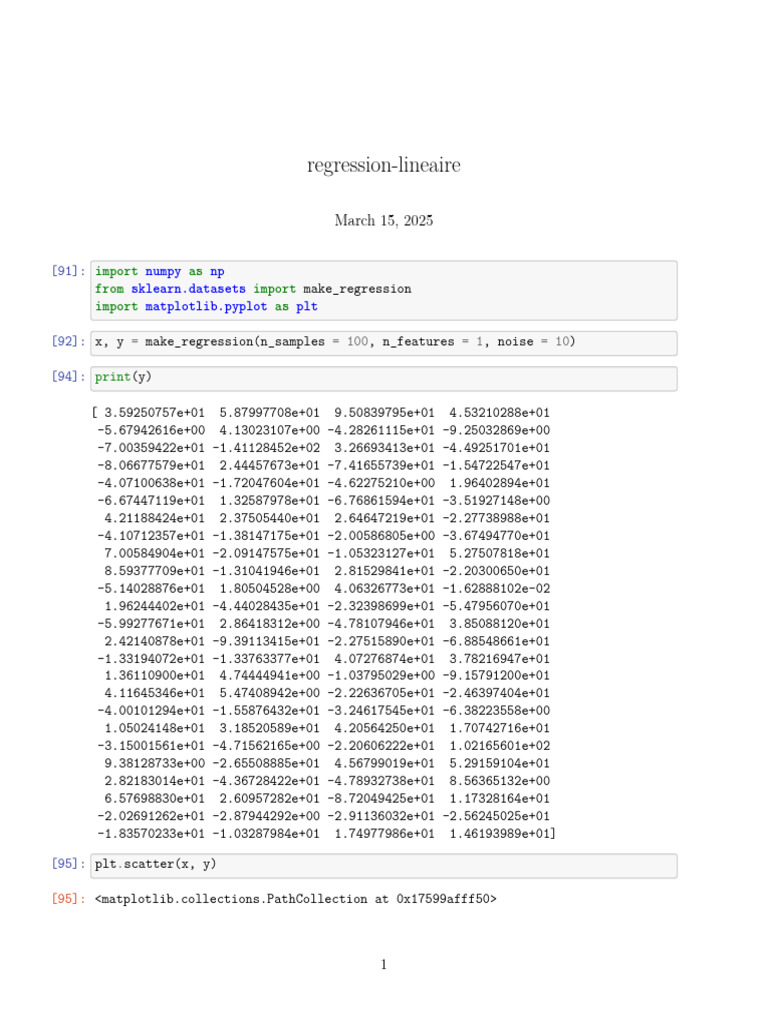Click the value 1.02165601e+02
768x1024 pixels.
(499, 746)
